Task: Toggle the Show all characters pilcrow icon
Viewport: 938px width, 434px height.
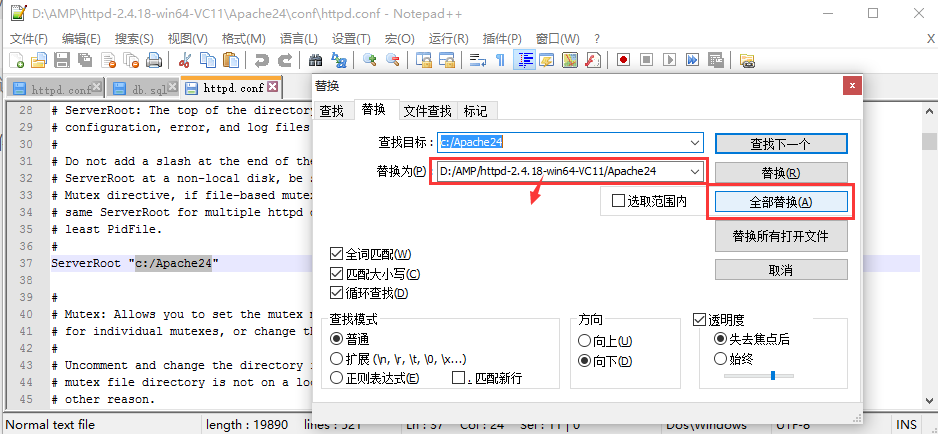Action: 501,60
